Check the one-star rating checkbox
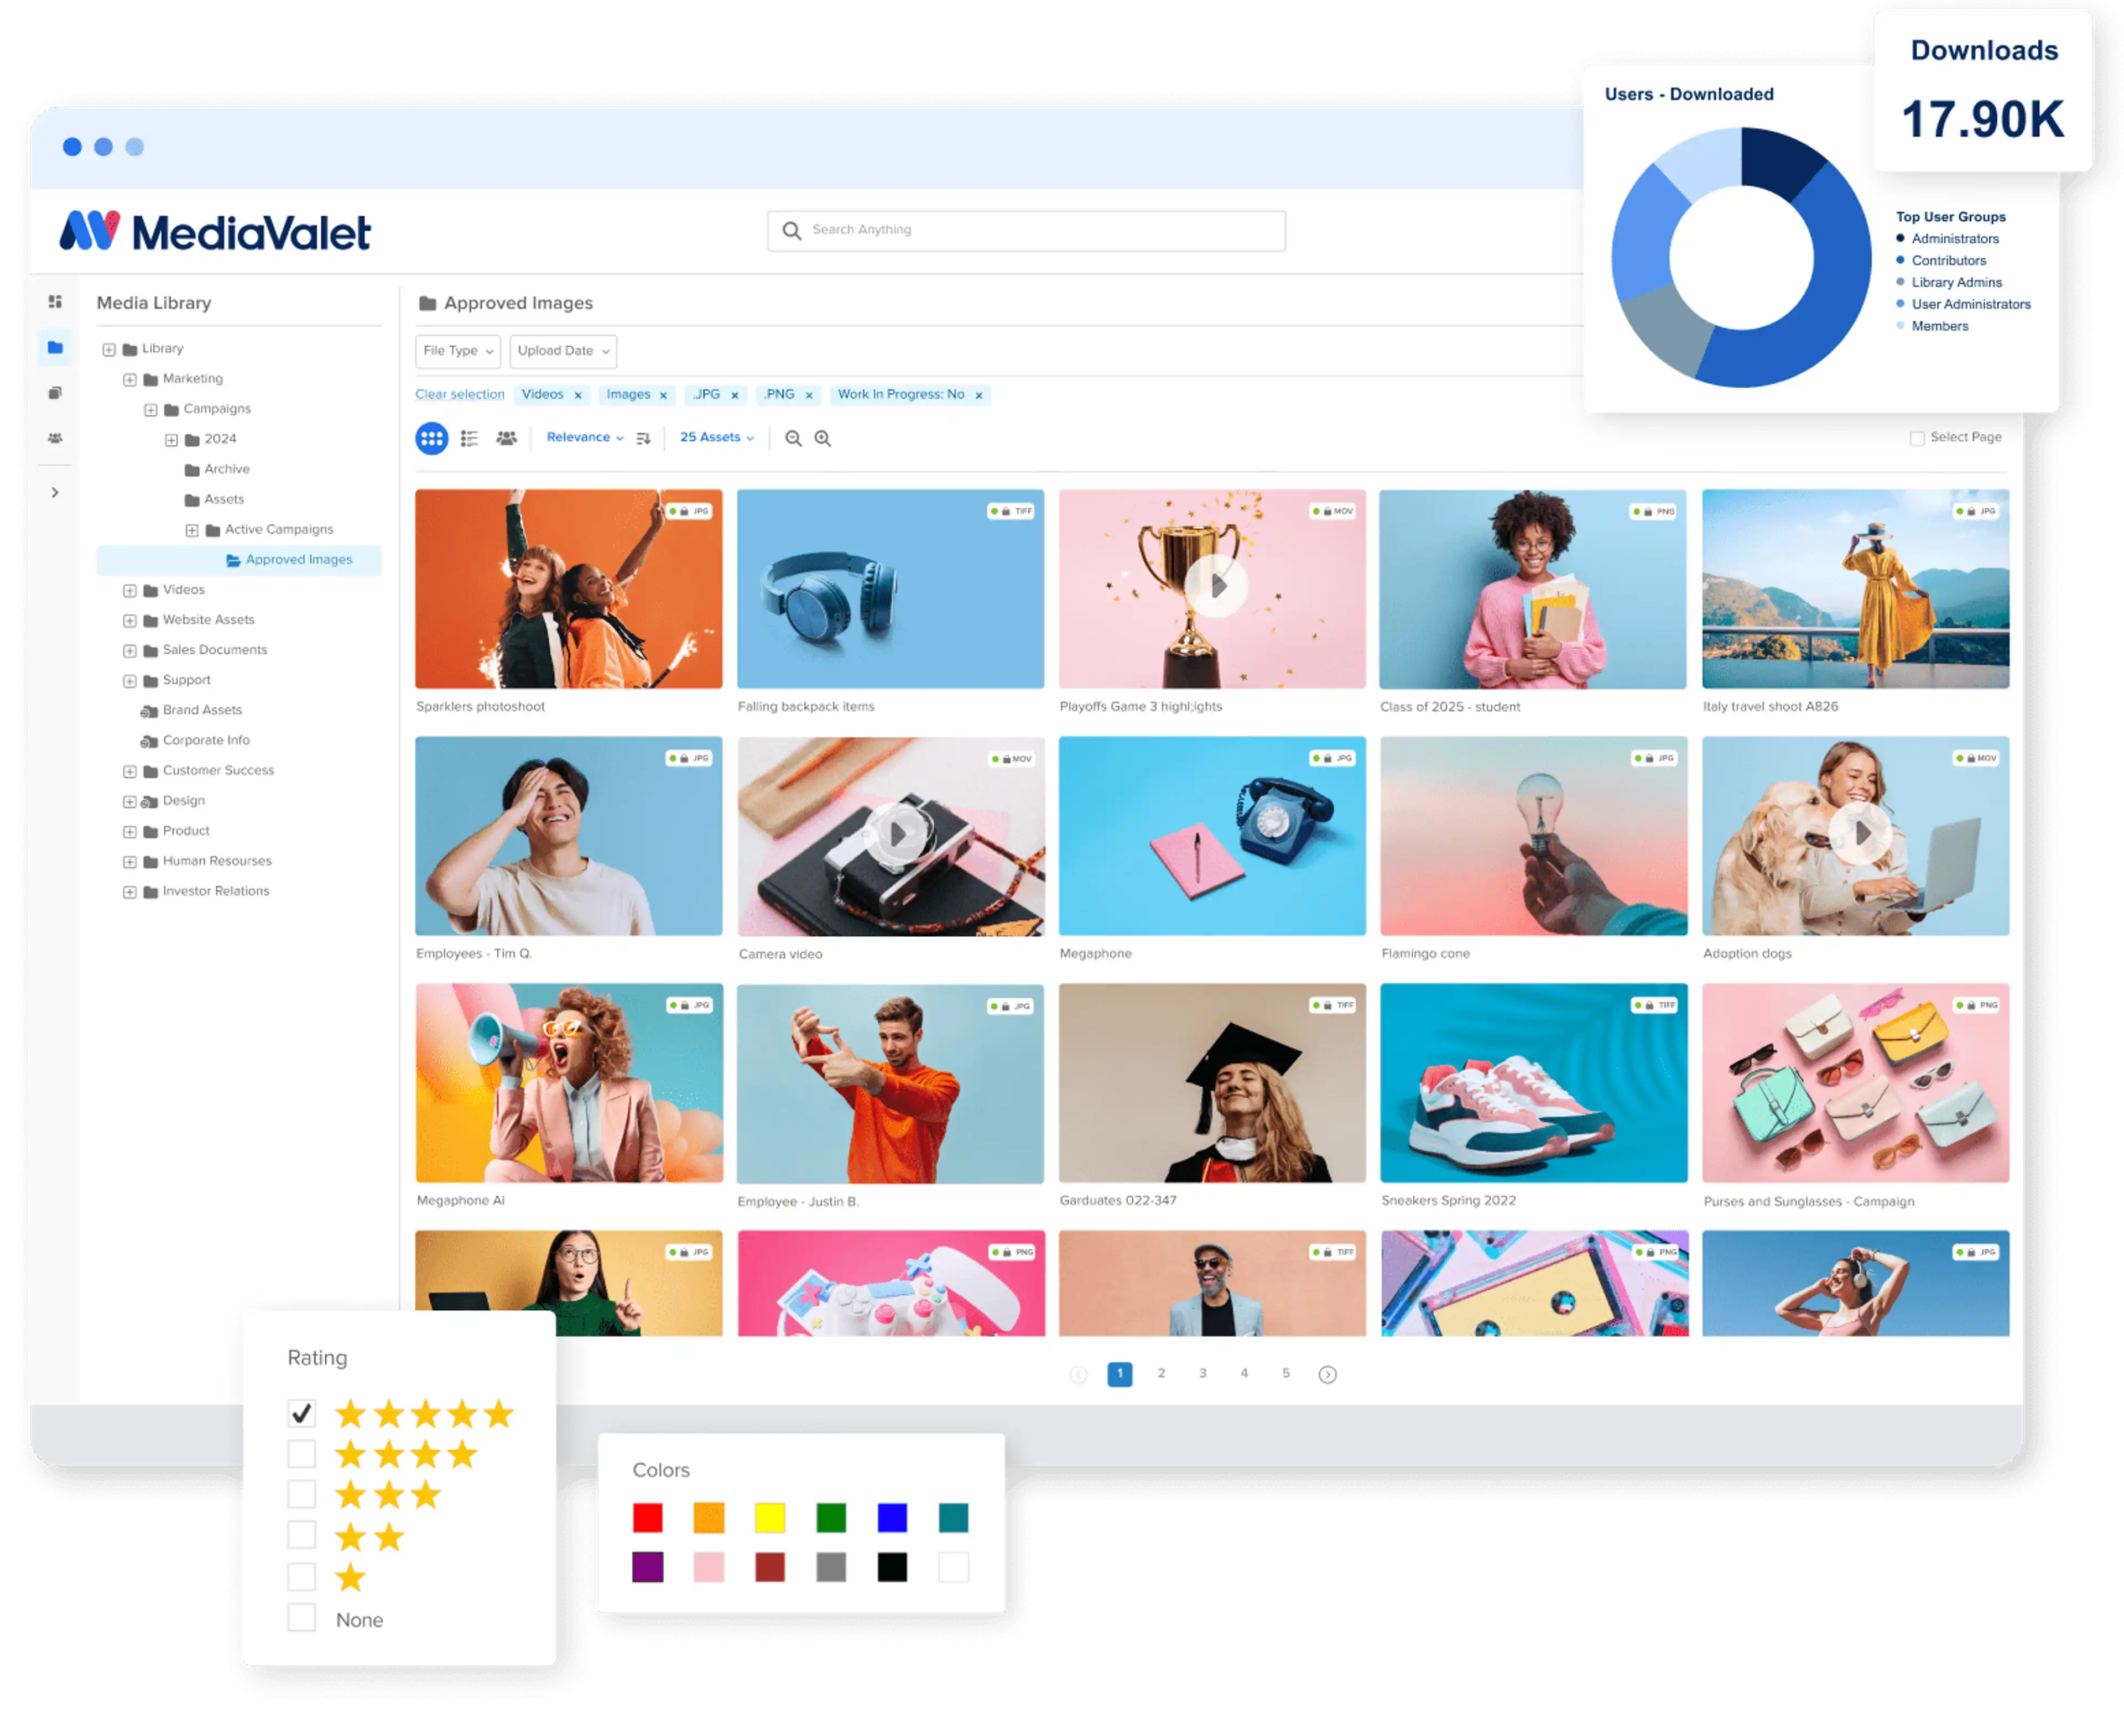This screenshot has height=1736, width=2124. coord(301,1577)
